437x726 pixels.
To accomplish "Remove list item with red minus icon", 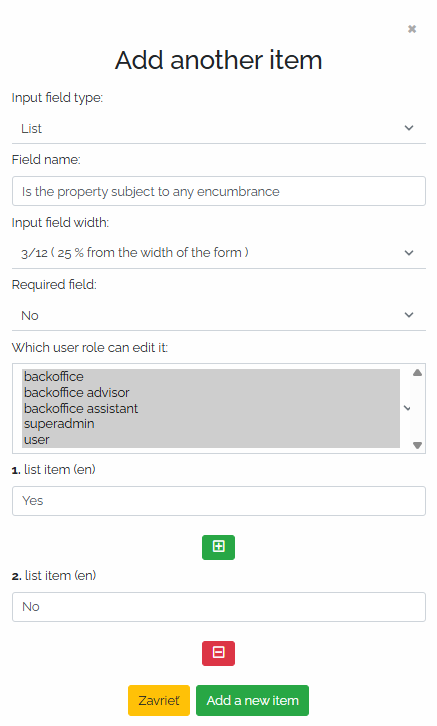I will (218, 653).
